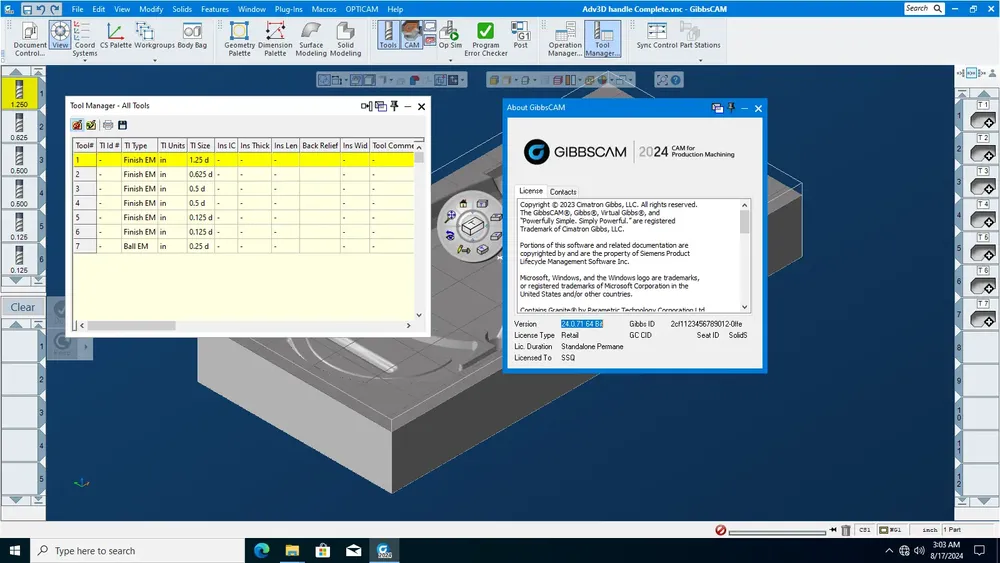Open Solid Modeling palette
This screenshot has height=563, width=1000.
[345, 38]
